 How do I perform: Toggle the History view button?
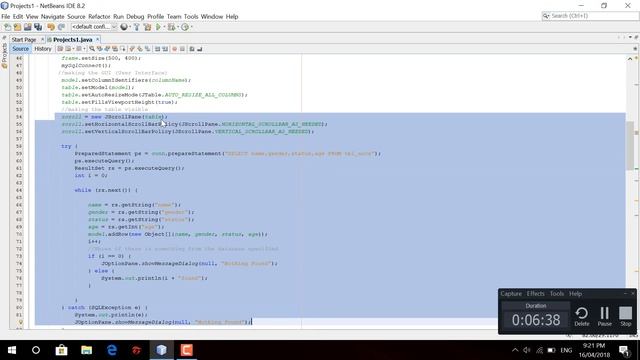(43, 49)
